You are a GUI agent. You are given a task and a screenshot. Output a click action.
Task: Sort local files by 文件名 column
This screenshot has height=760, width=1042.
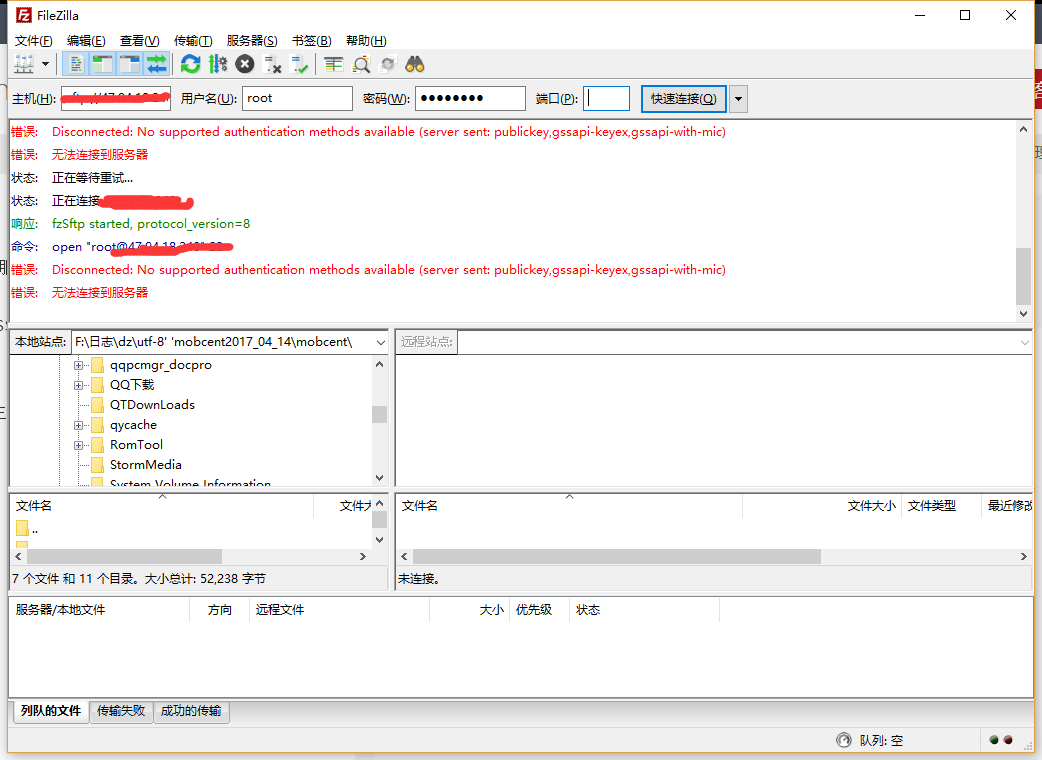click(162, 506)
